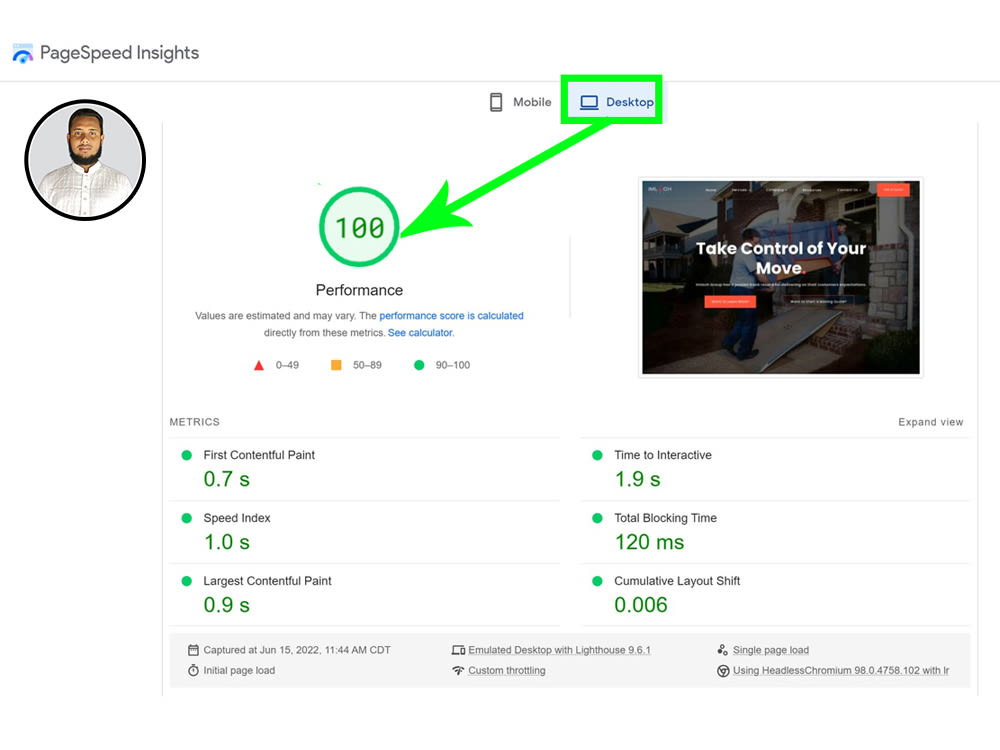Click the First Contentful Paint label
Screen dimensions: 1000x750
[x=259, y=455]
